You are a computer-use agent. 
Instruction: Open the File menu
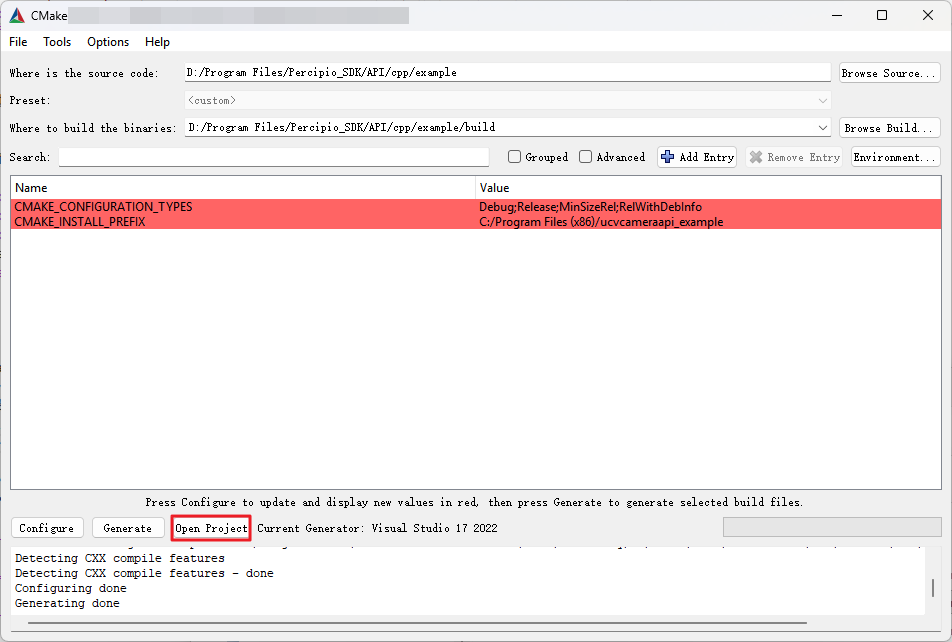pyautogui.click(x=18, y=42)
